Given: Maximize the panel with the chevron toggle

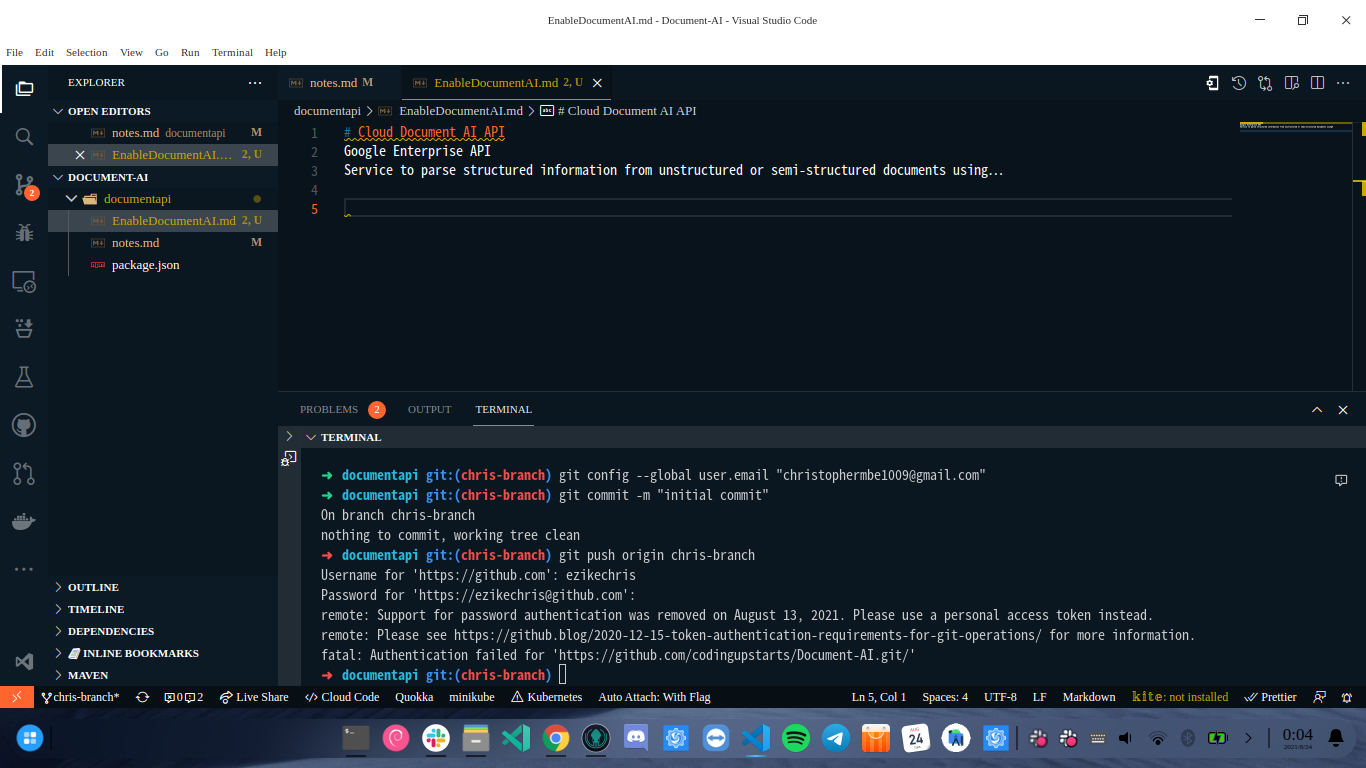Looking at the screenshot, I should [1317, 409].
